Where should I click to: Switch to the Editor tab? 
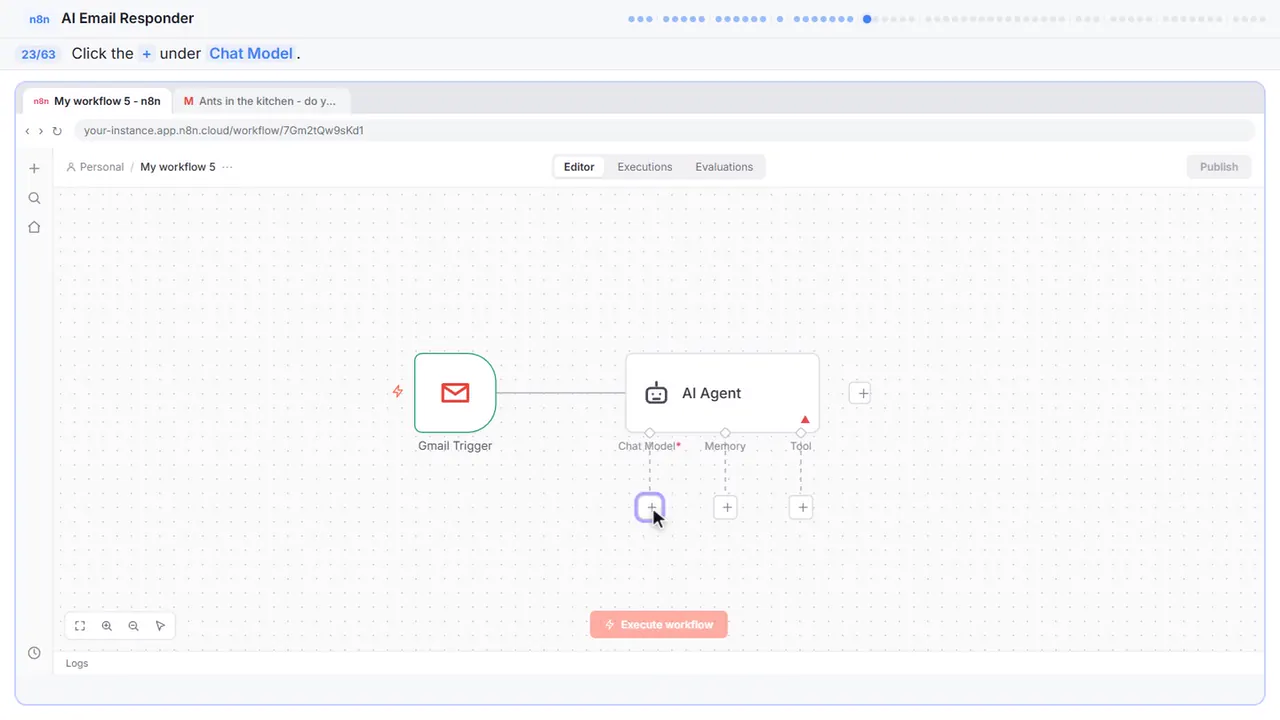(579, 167)
